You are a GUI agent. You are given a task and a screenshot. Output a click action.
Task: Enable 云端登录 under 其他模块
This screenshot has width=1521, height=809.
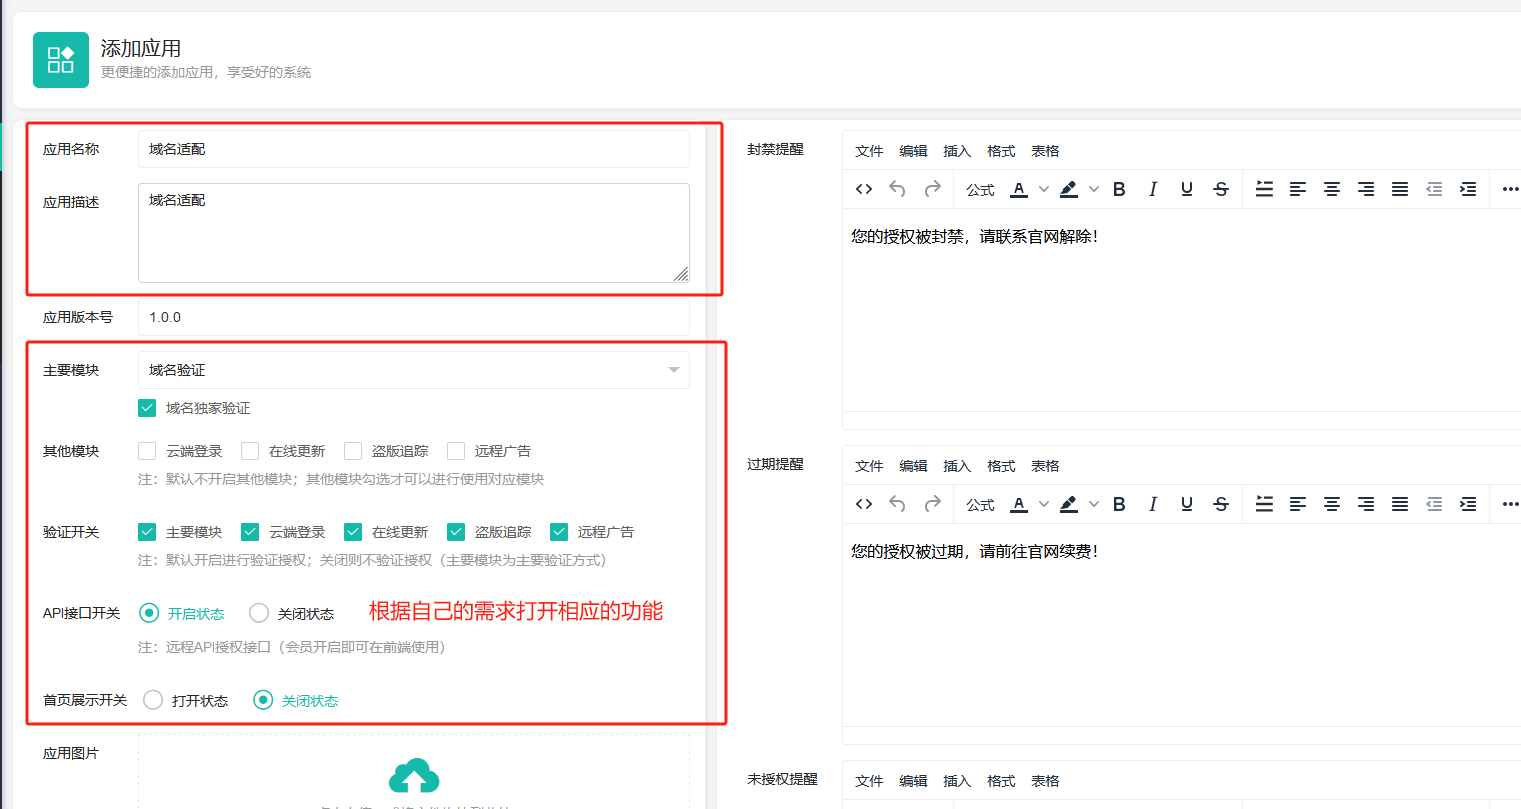147,451
